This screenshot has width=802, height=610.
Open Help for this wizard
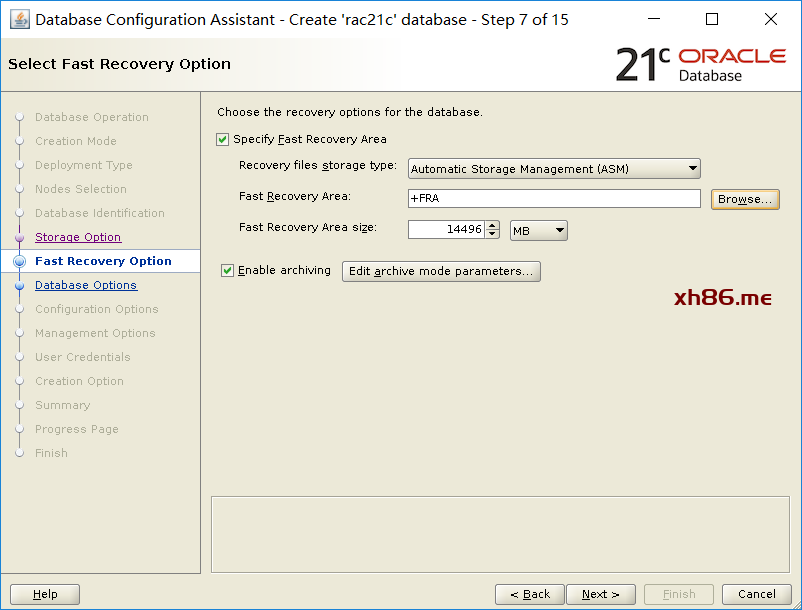point(45,594)
